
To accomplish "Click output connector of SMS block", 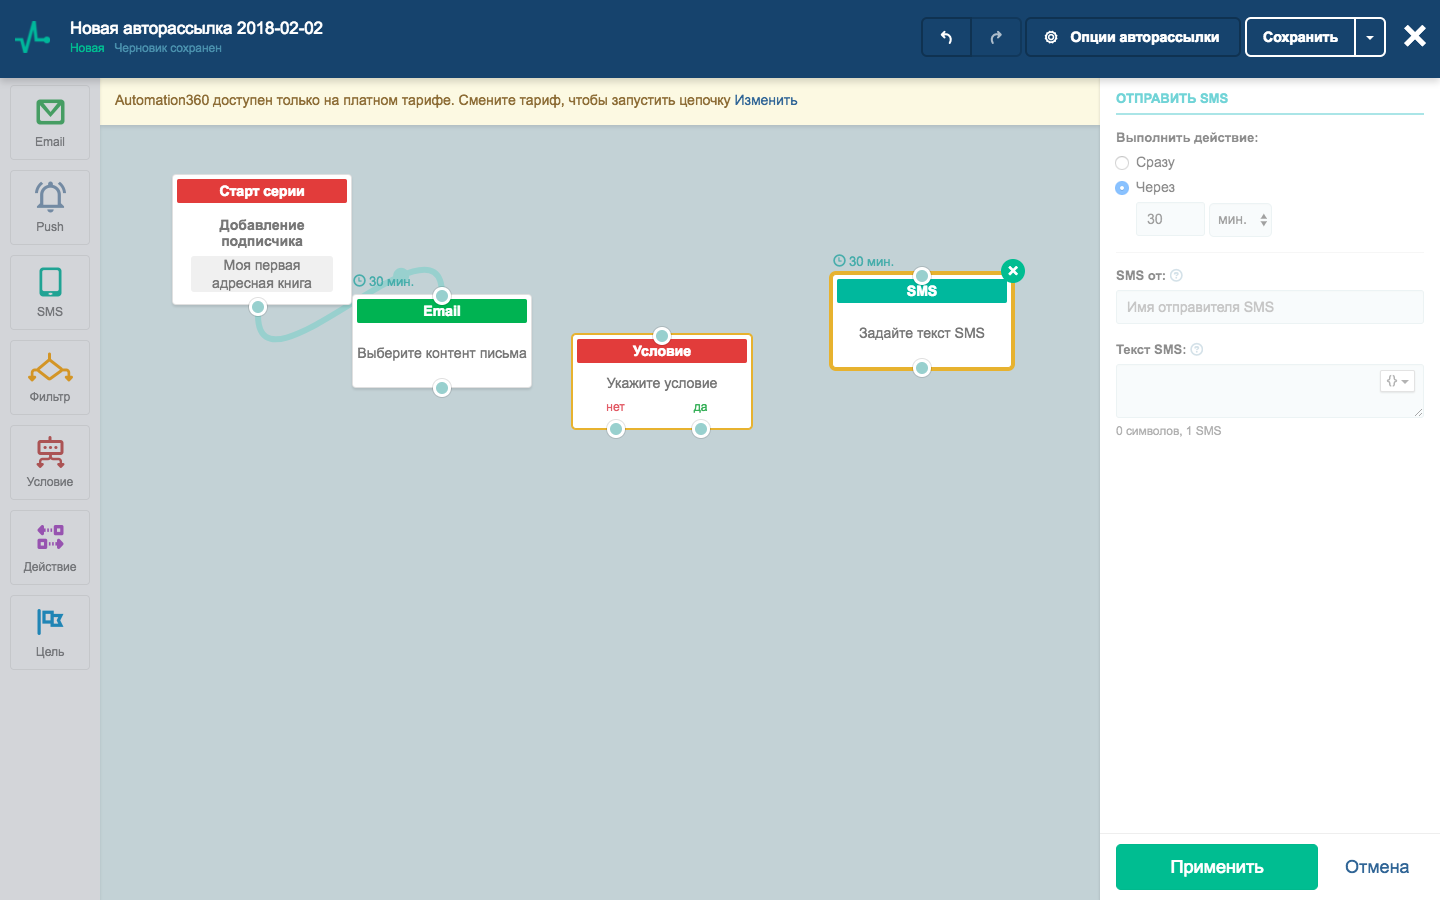I will [x=922, y=368].
